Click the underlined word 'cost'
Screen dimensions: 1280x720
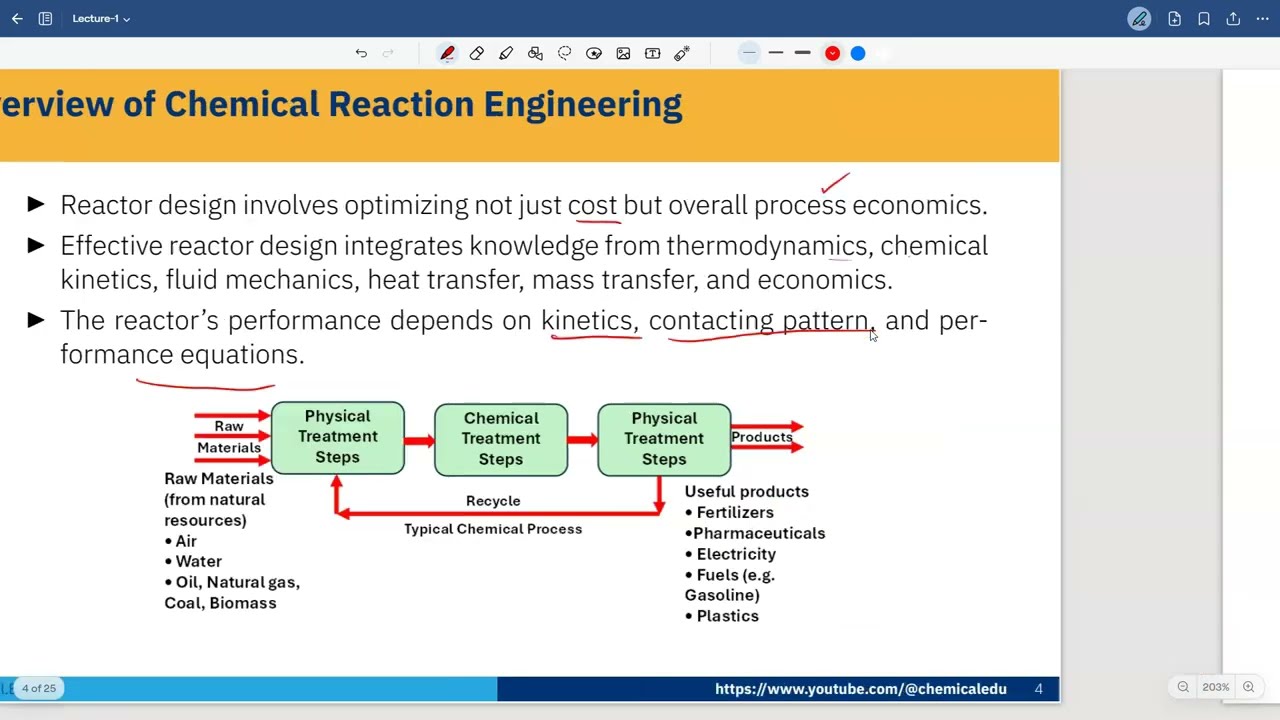click(592, 205)
